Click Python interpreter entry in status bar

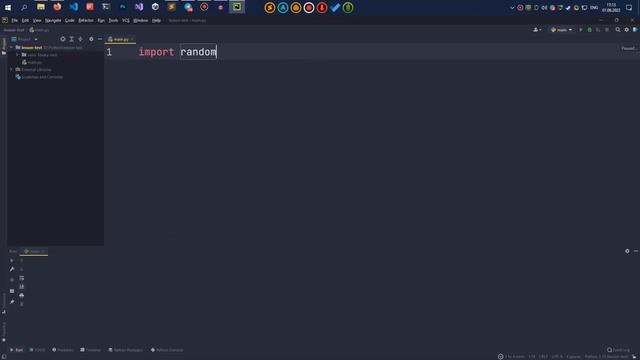(x=607, y=357)
